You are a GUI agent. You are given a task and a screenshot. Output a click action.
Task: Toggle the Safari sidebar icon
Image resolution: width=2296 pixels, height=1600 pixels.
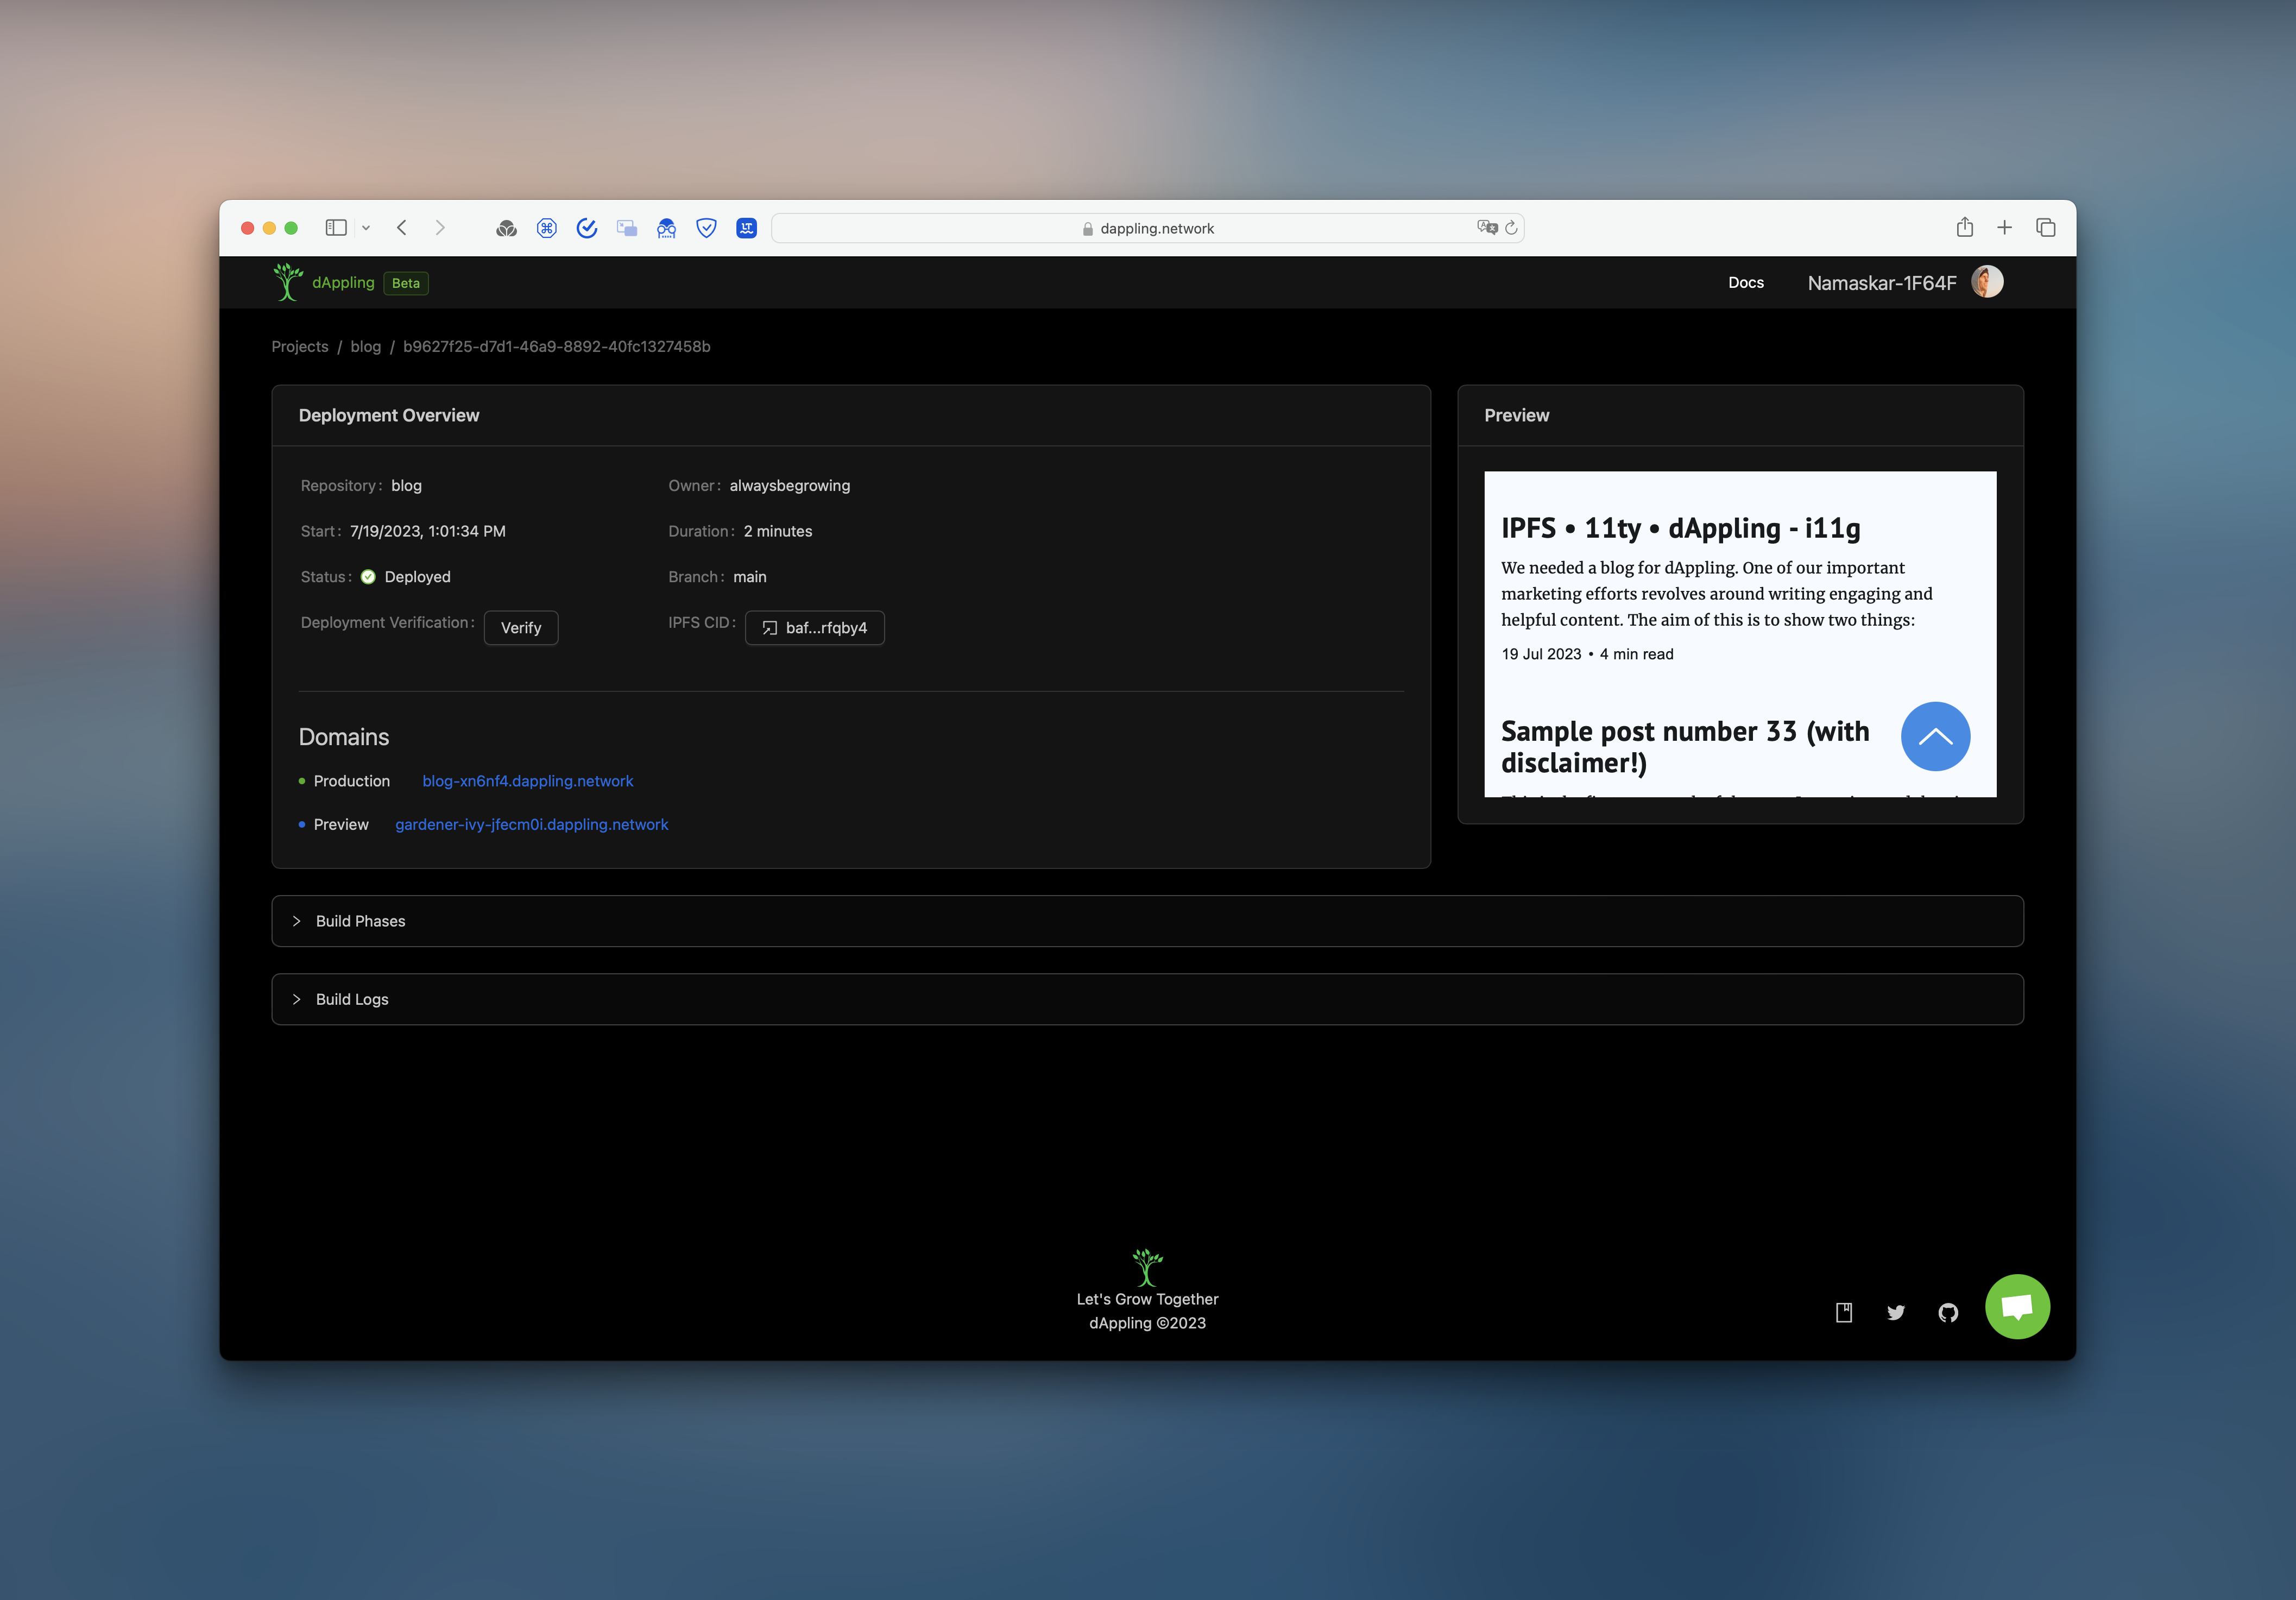click(336, 228)
